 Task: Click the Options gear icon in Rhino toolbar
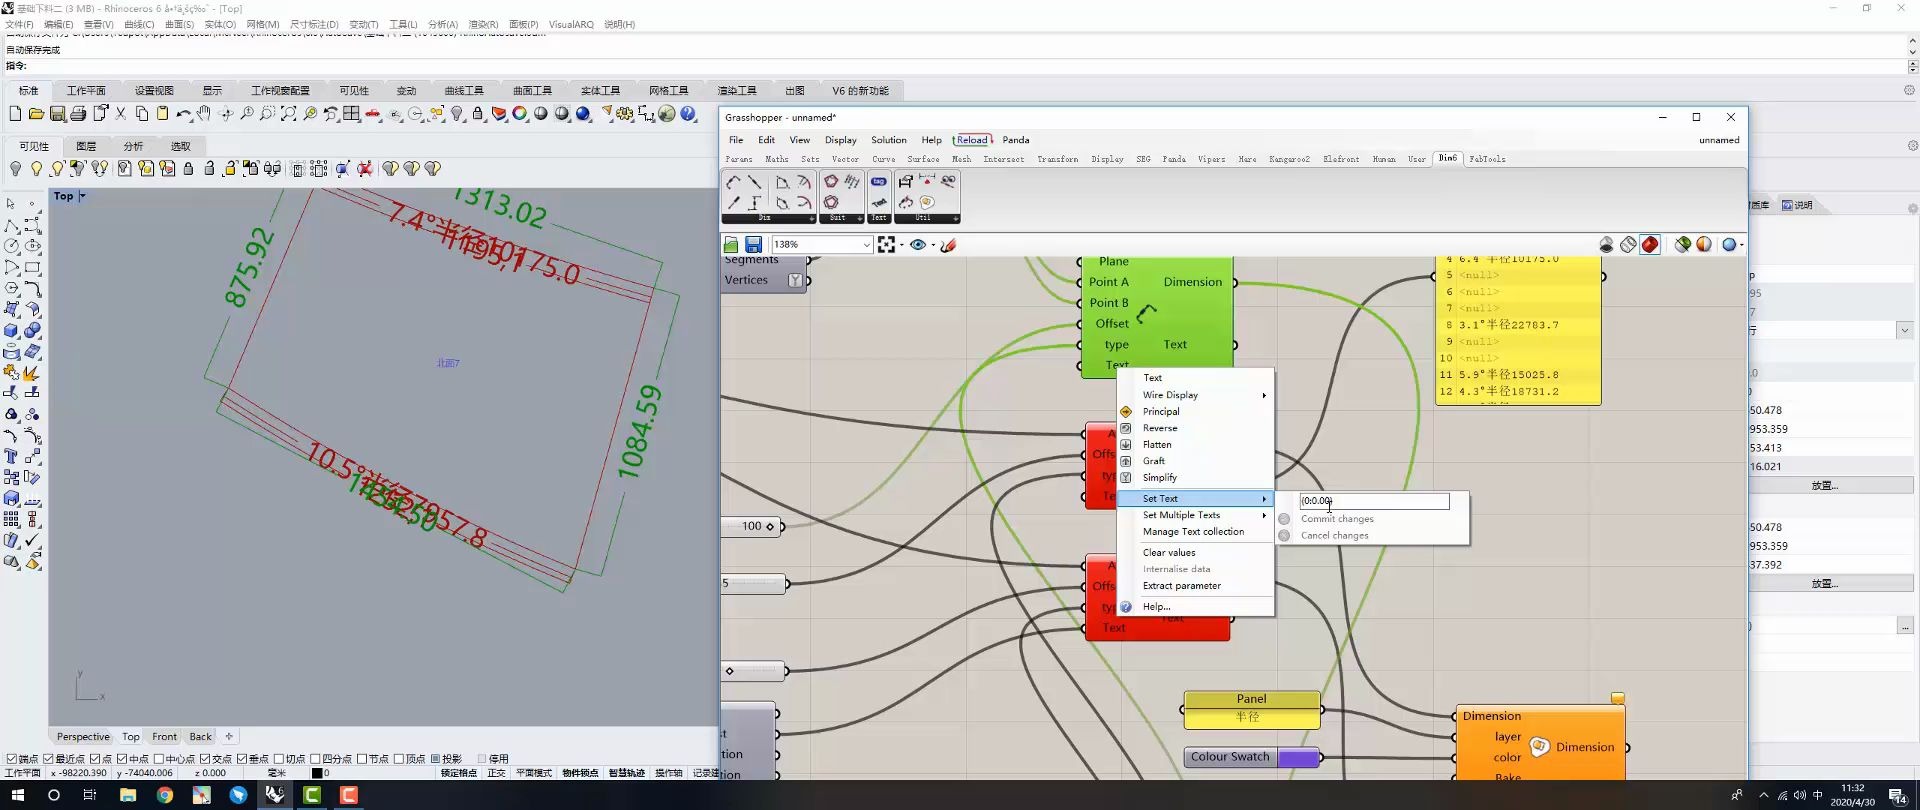(x=624, y=114)
